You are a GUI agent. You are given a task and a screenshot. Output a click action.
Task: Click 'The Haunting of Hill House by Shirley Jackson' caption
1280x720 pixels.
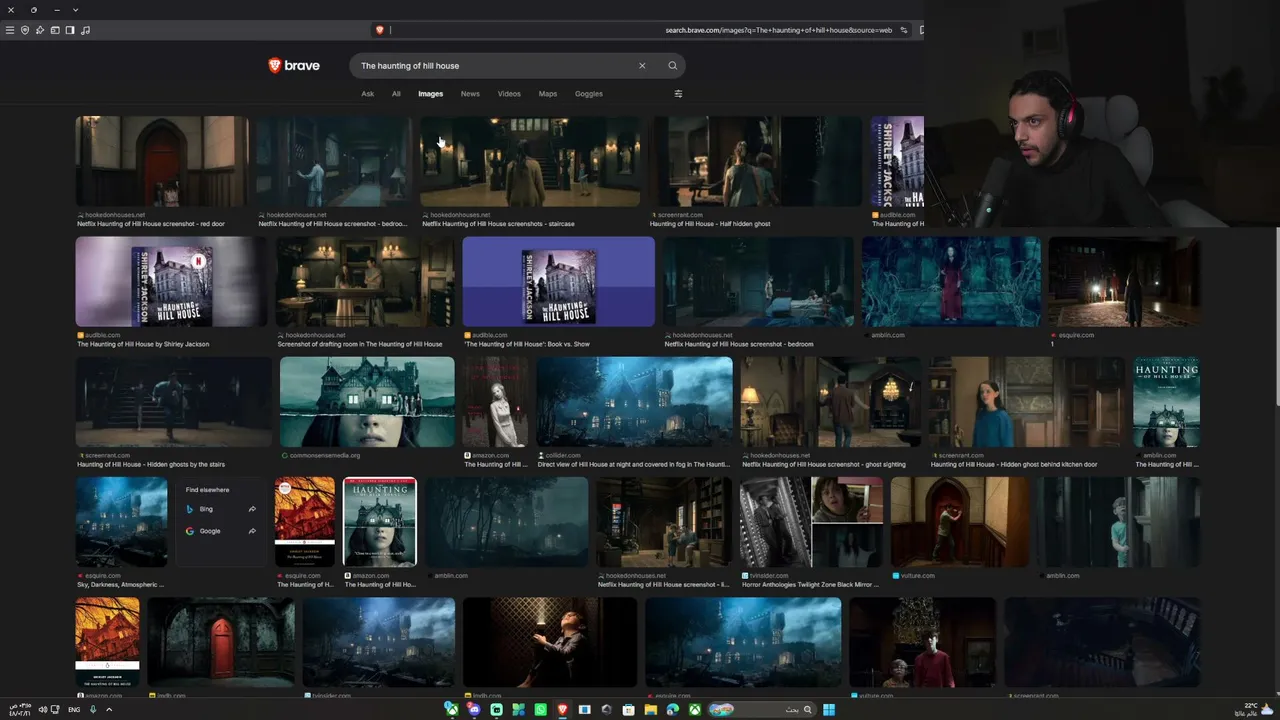[x=143, y=344]
